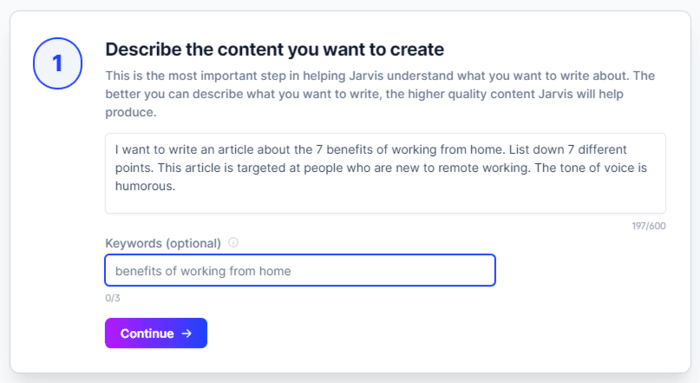Click the 197/600 character counter

pyautogui.click(x=648, y=226)
